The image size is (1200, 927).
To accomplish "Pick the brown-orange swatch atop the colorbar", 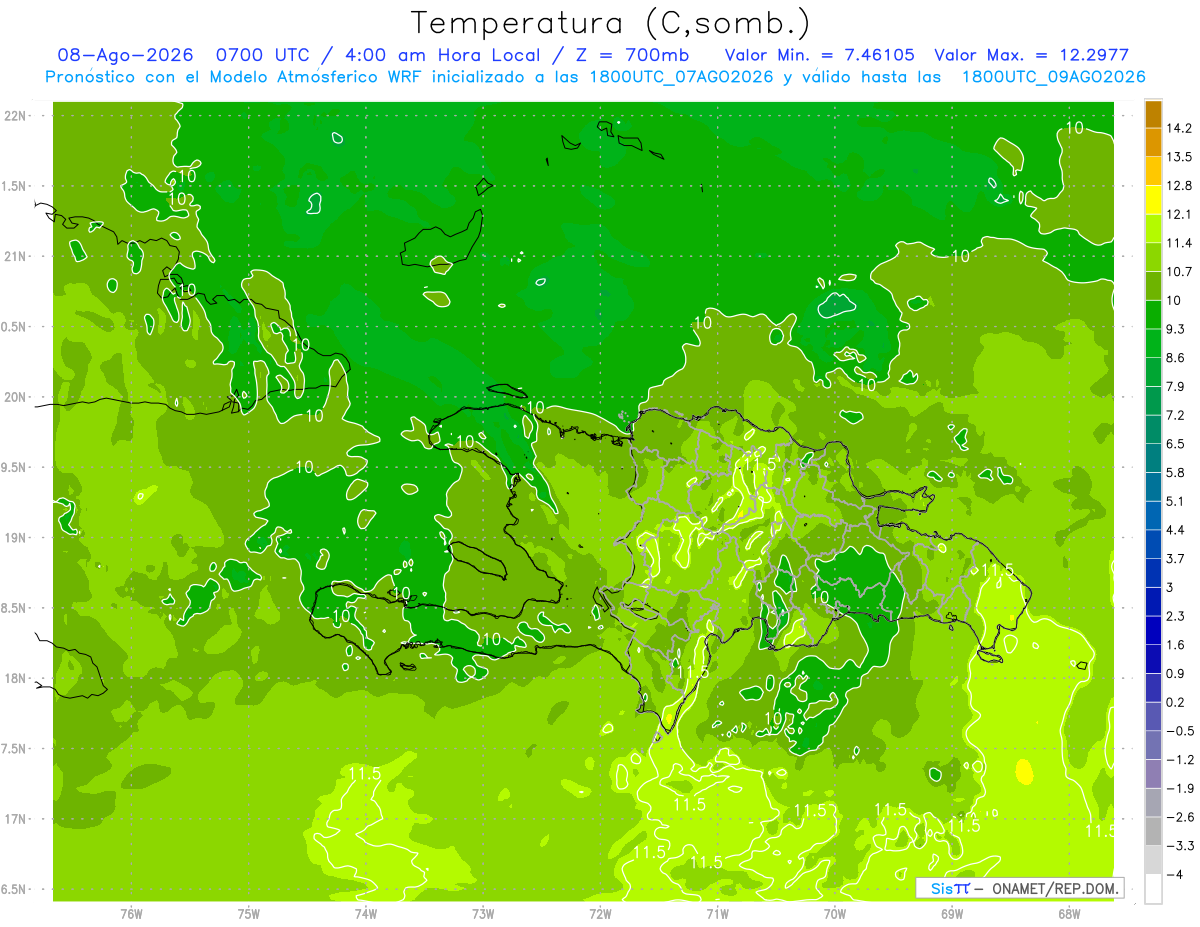I will click(1153, 114).
